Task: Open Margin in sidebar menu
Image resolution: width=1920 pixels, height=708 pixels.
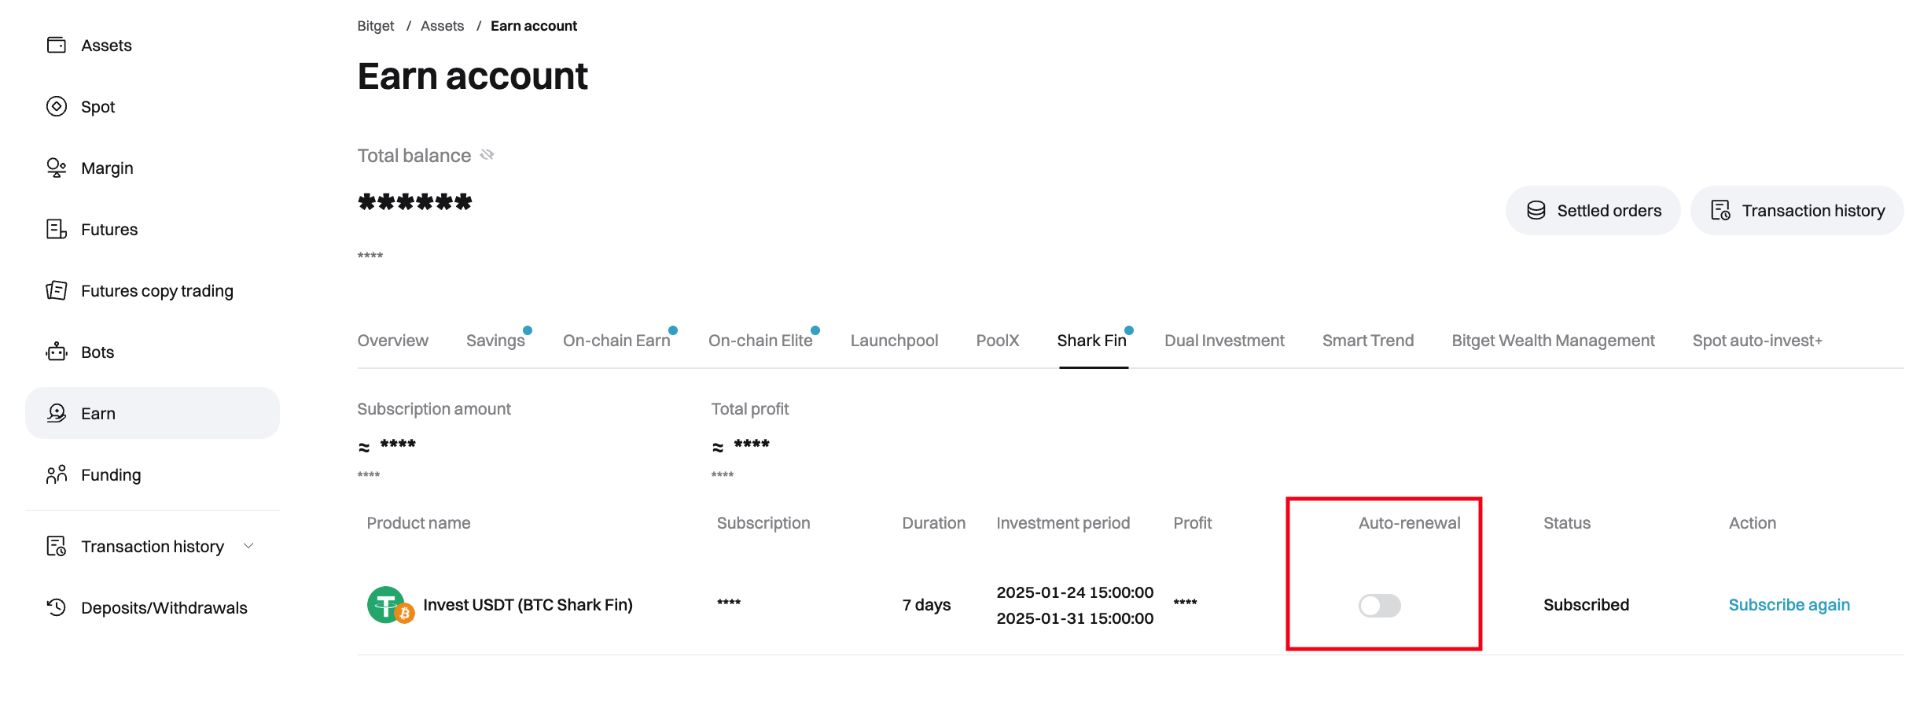Action: tap(152, 168)
